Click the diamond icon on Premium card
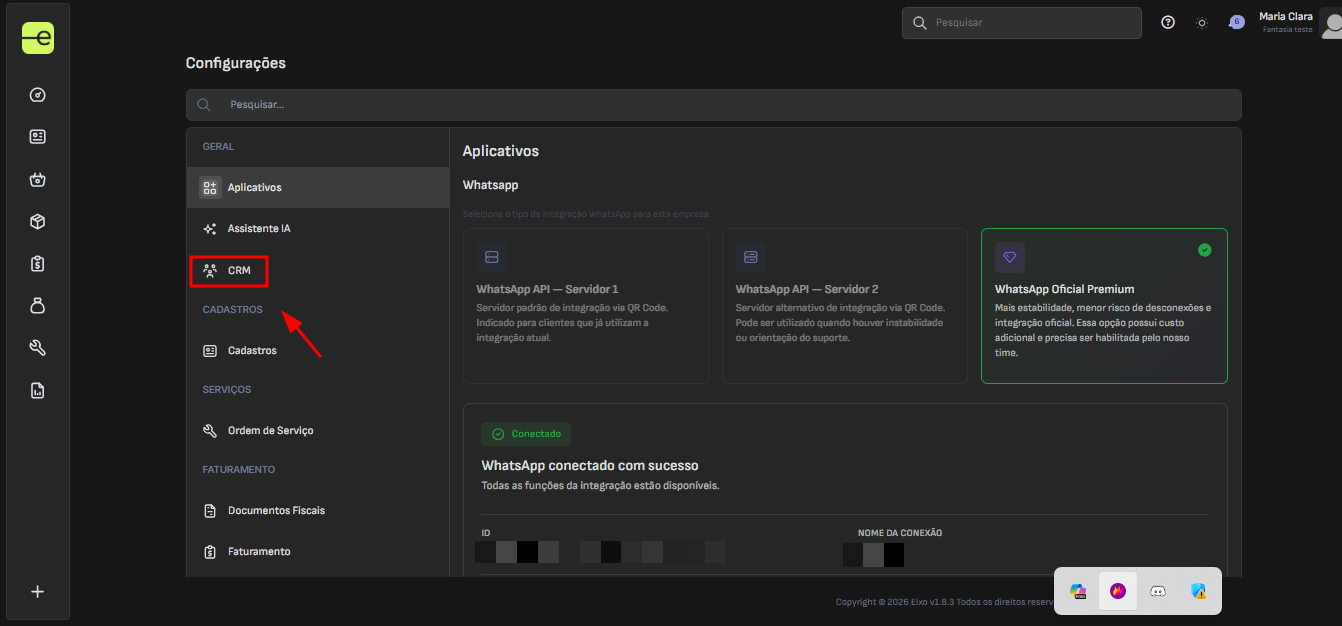 (x=1010, y=257)
